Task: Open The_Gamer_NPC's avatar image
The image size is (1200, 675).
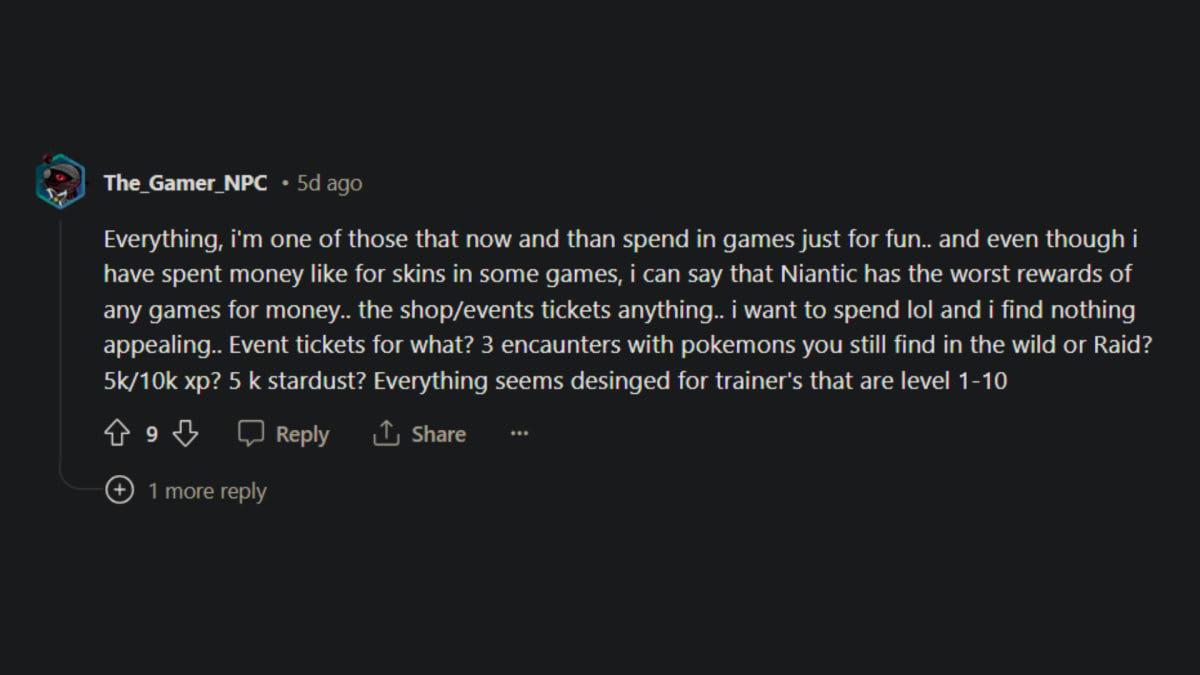Action: (x=60, y=182)
